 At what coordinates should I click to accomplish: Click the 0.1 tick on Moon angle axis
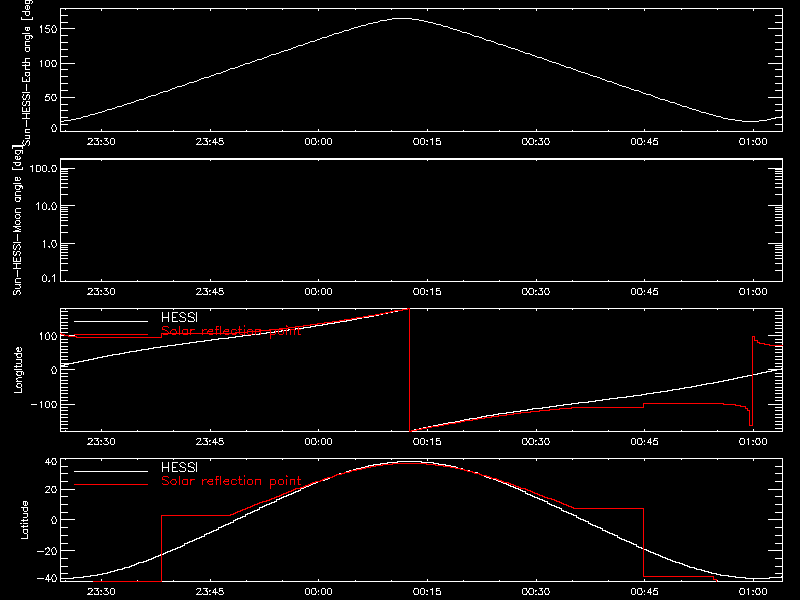pyautogui.click(x=49, y=278)
